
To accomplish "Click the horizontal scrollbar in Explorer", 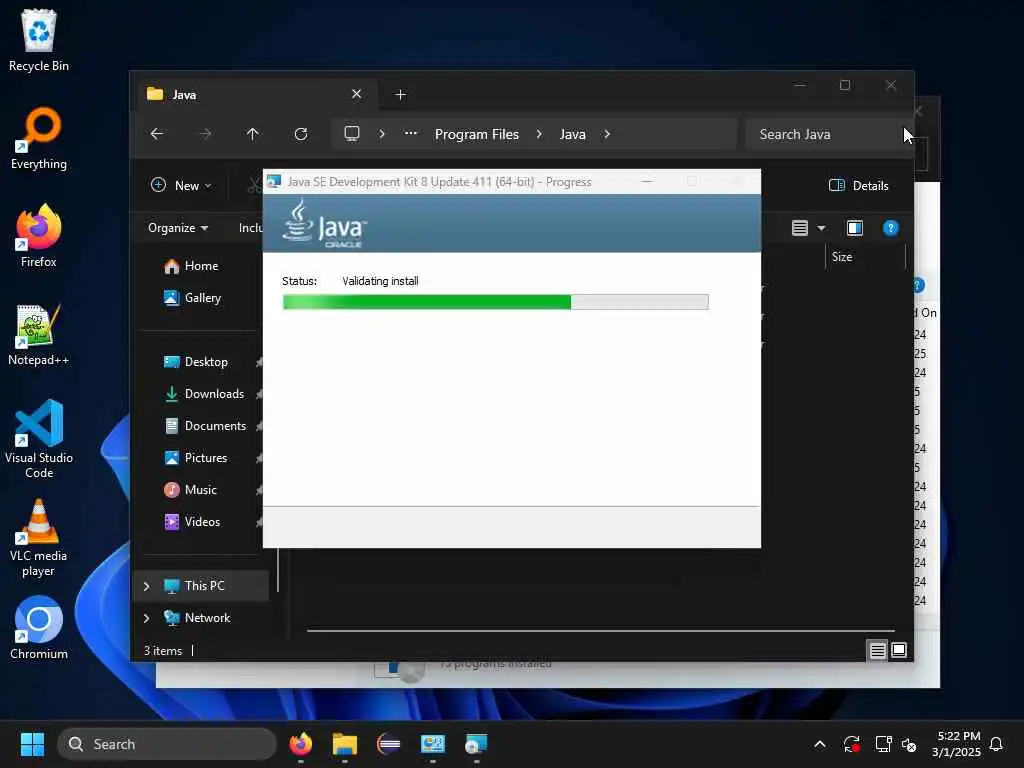I will pyautogui.click(x=601, y=631).
